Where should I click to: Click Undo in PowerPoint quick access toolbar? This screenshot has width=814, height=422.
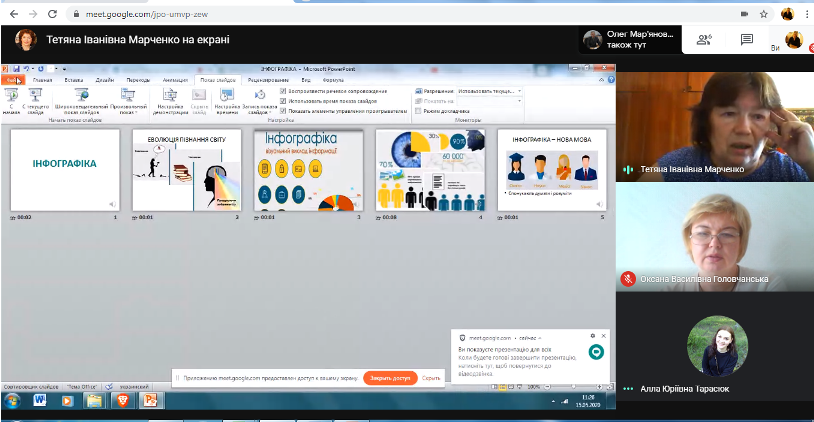click(x=26, y=69)
